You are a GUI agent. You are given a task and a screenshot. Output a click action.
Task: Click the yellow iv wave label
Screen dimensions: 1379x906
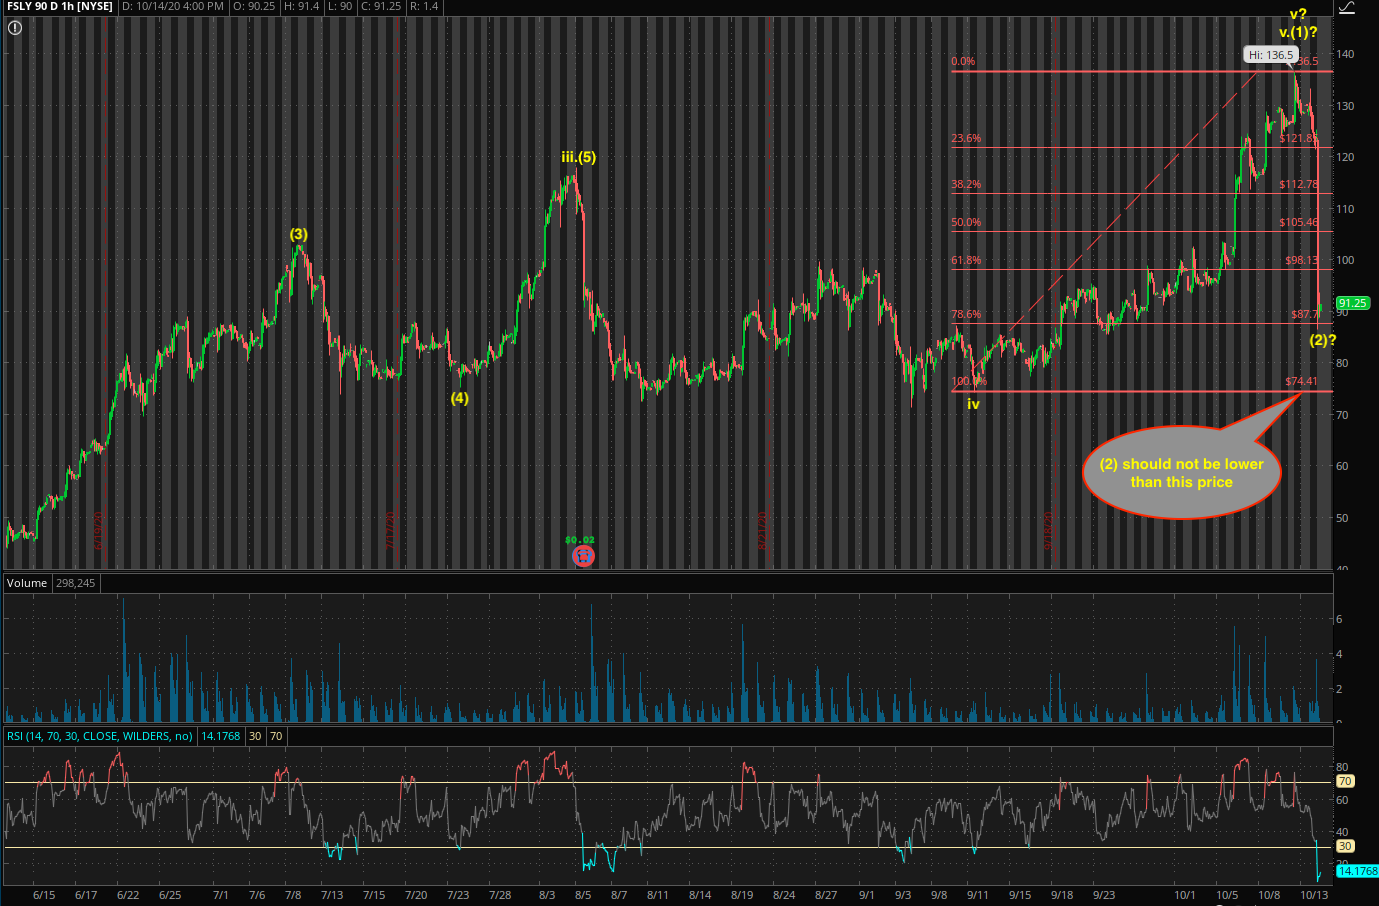tap(973, 404)
